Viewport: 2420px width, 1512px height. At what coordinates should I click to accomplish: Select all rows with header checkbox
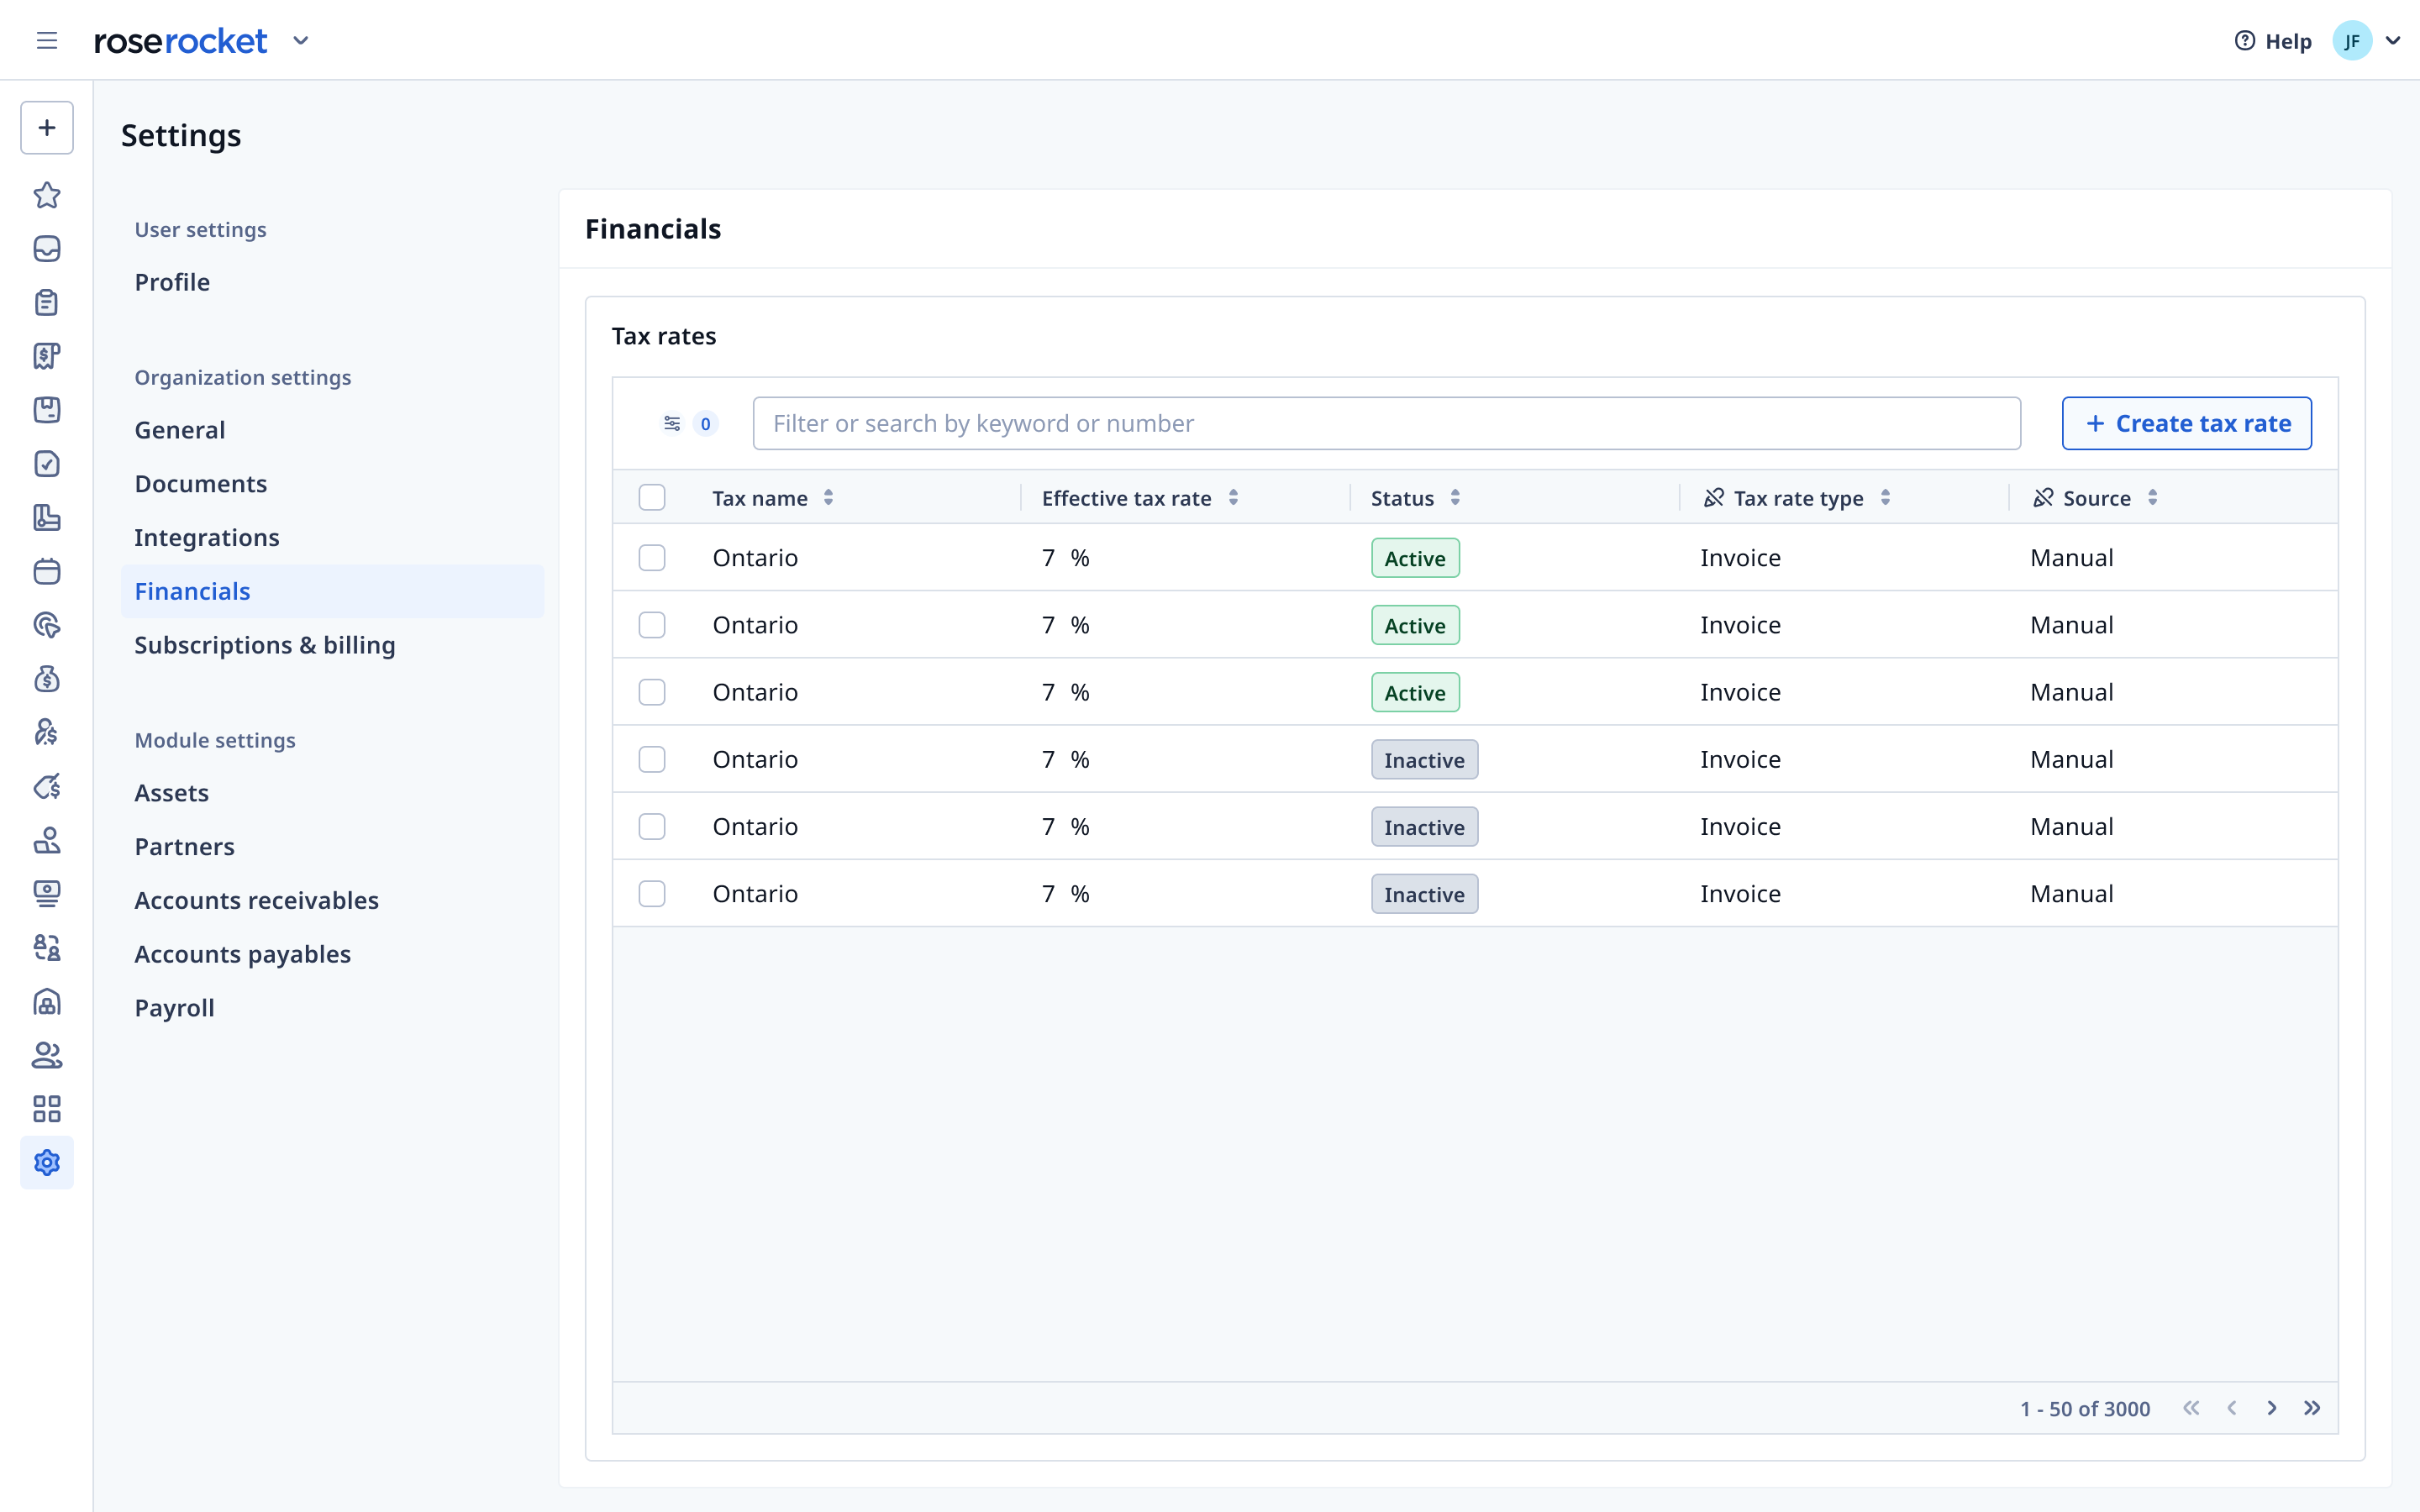coord(652,498)
